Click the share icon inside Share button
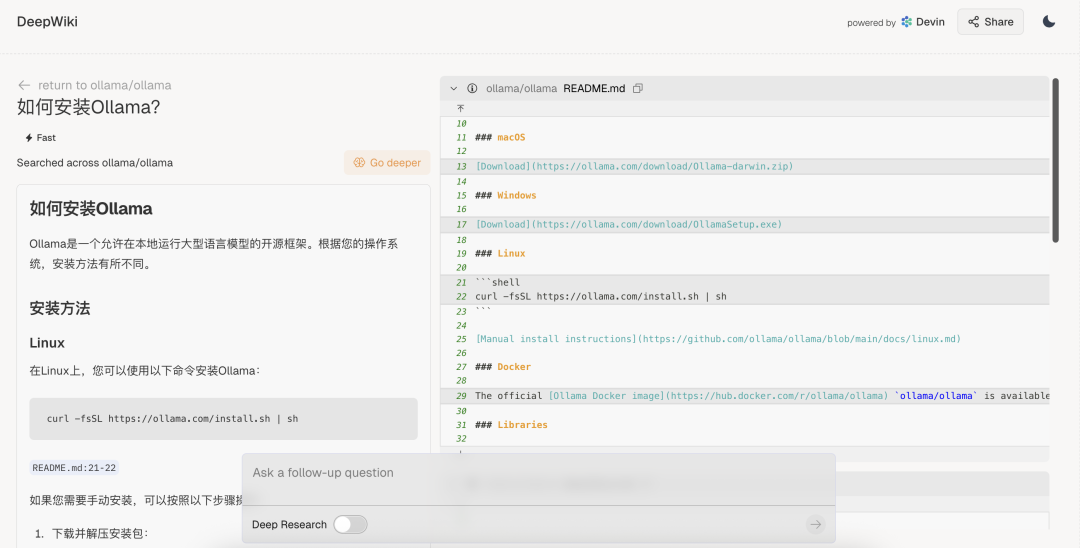 pyautogui.click(x=973, y=22)
